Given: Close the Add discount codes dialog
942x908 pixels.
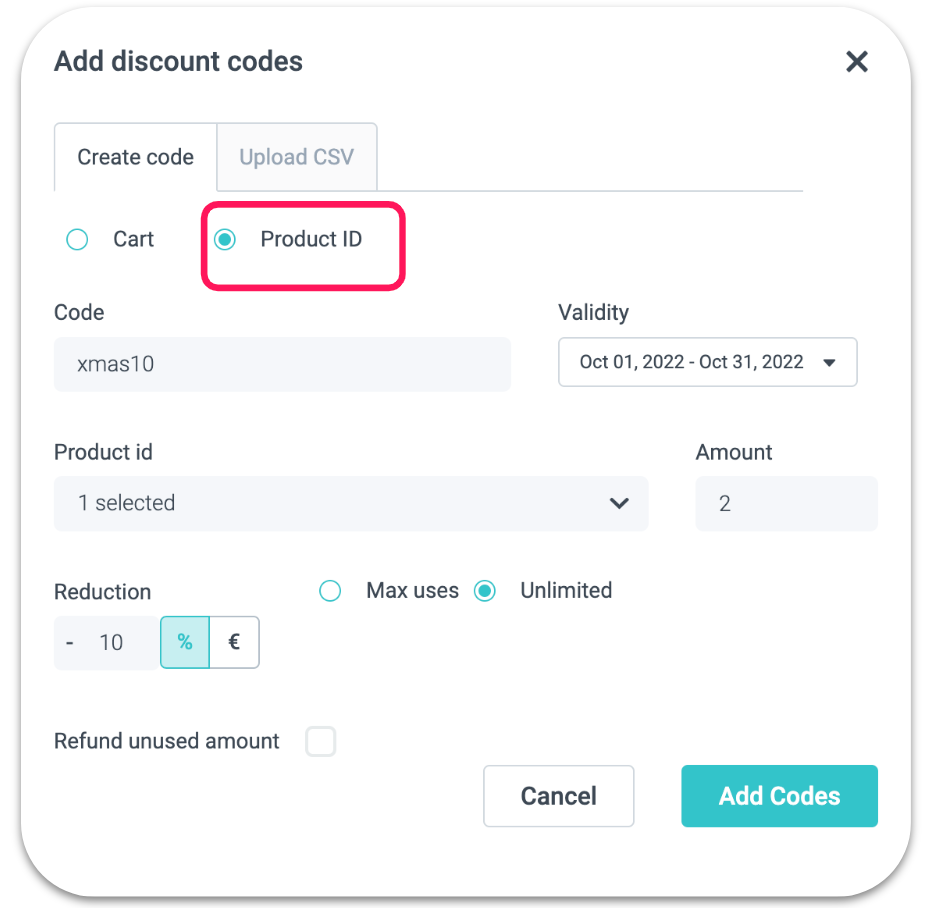Looking at the screenshot, I should coord(856,62).
